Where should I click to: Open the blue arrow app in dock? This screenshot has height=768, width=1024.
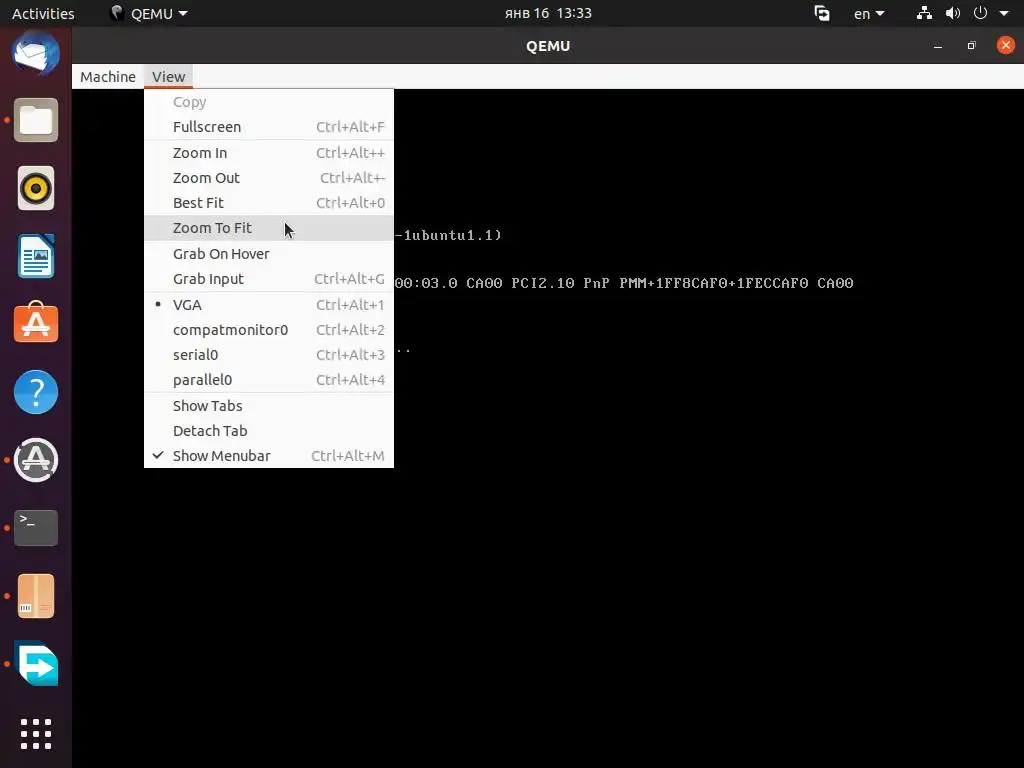[x=36, y=664]
